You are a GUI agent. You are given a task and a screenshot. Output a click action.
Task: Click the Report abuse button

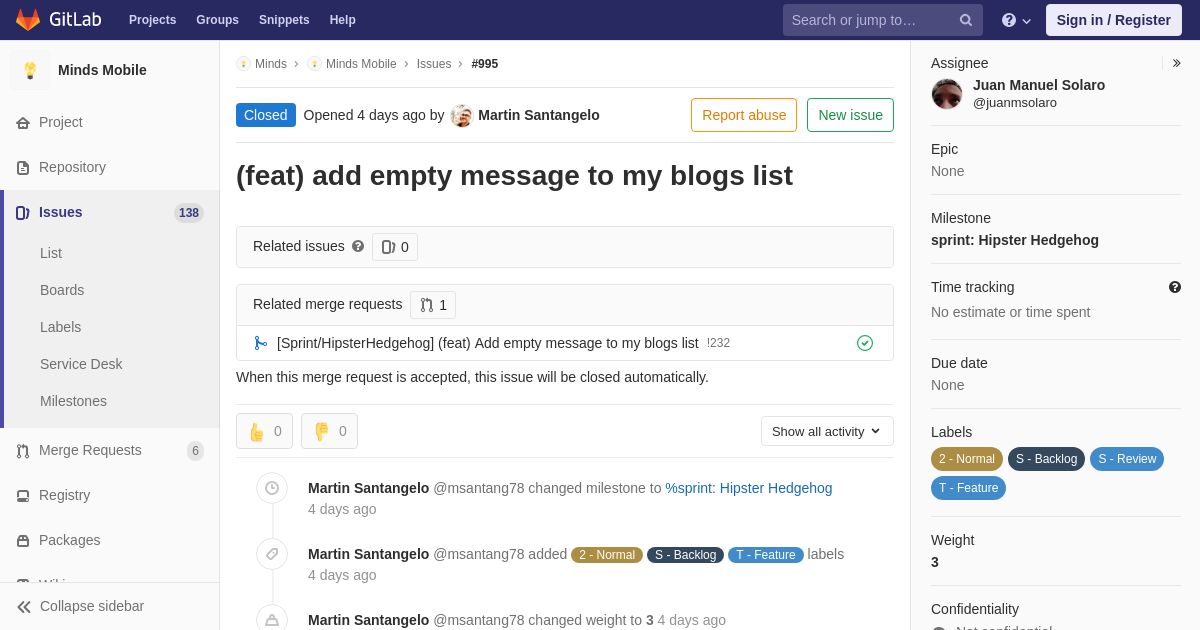click(x=744, y=115)
